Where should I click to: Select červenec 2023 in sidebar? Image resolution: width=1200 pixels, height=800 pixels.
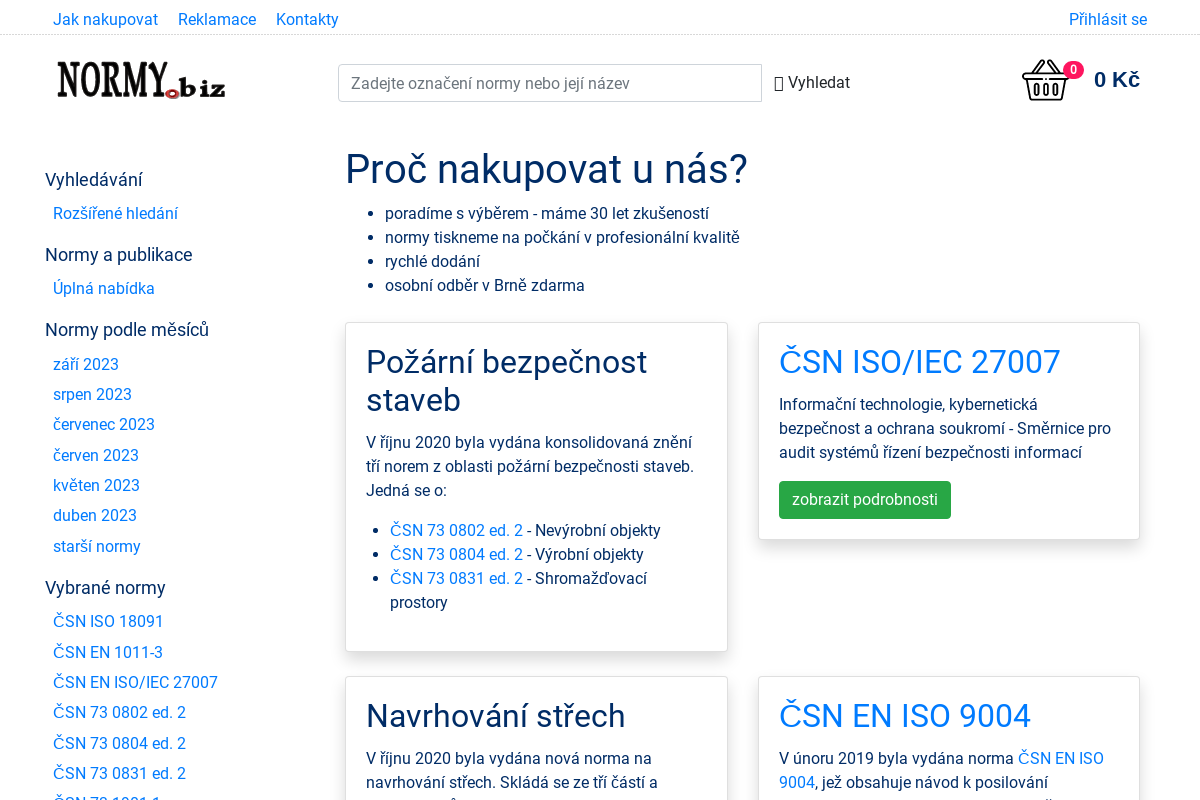[103, 424]
